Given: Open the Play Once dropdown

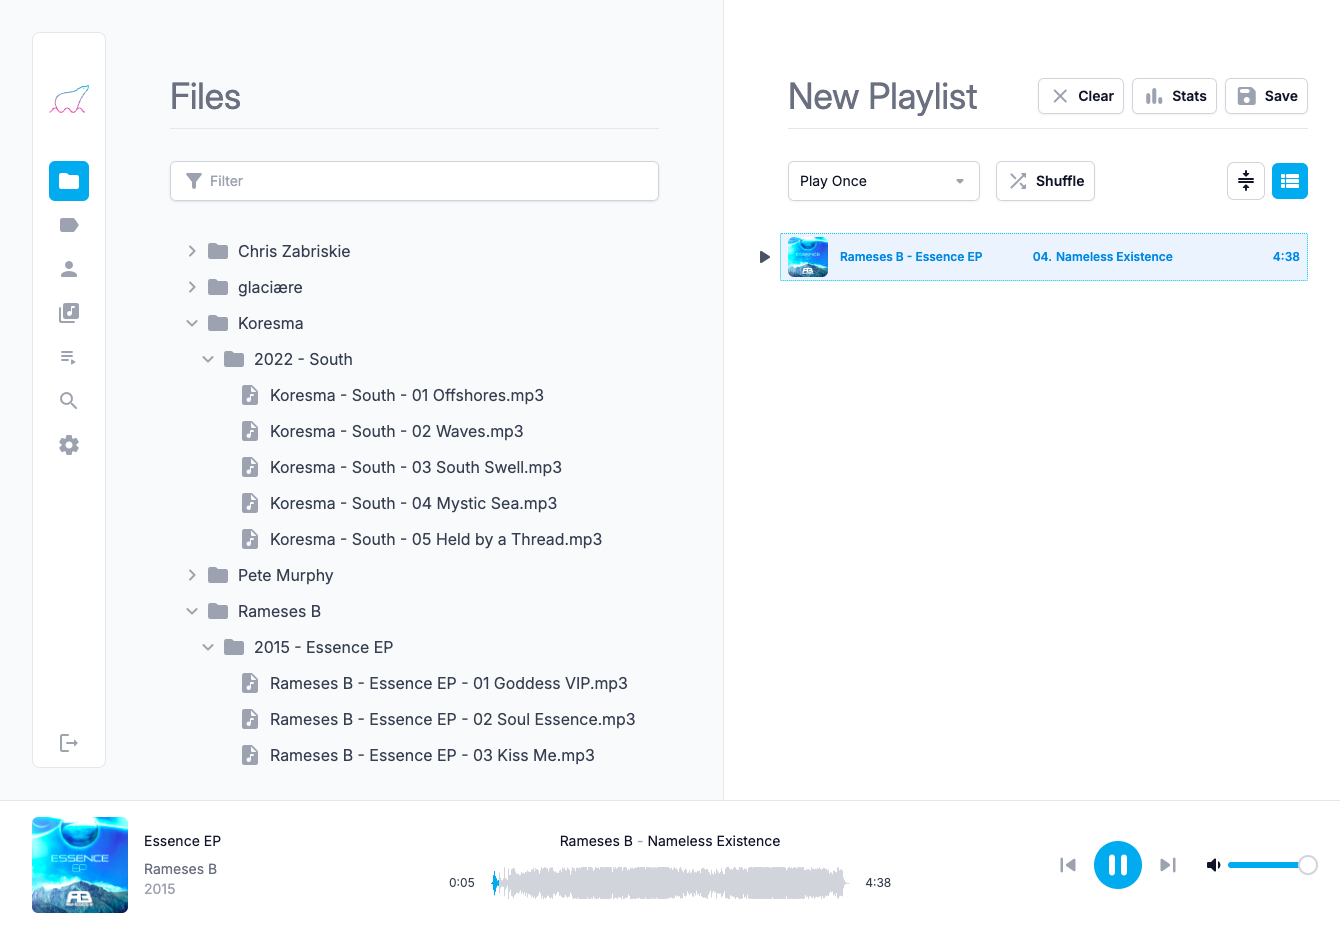Looking at the screenshot, I should 884,181.
